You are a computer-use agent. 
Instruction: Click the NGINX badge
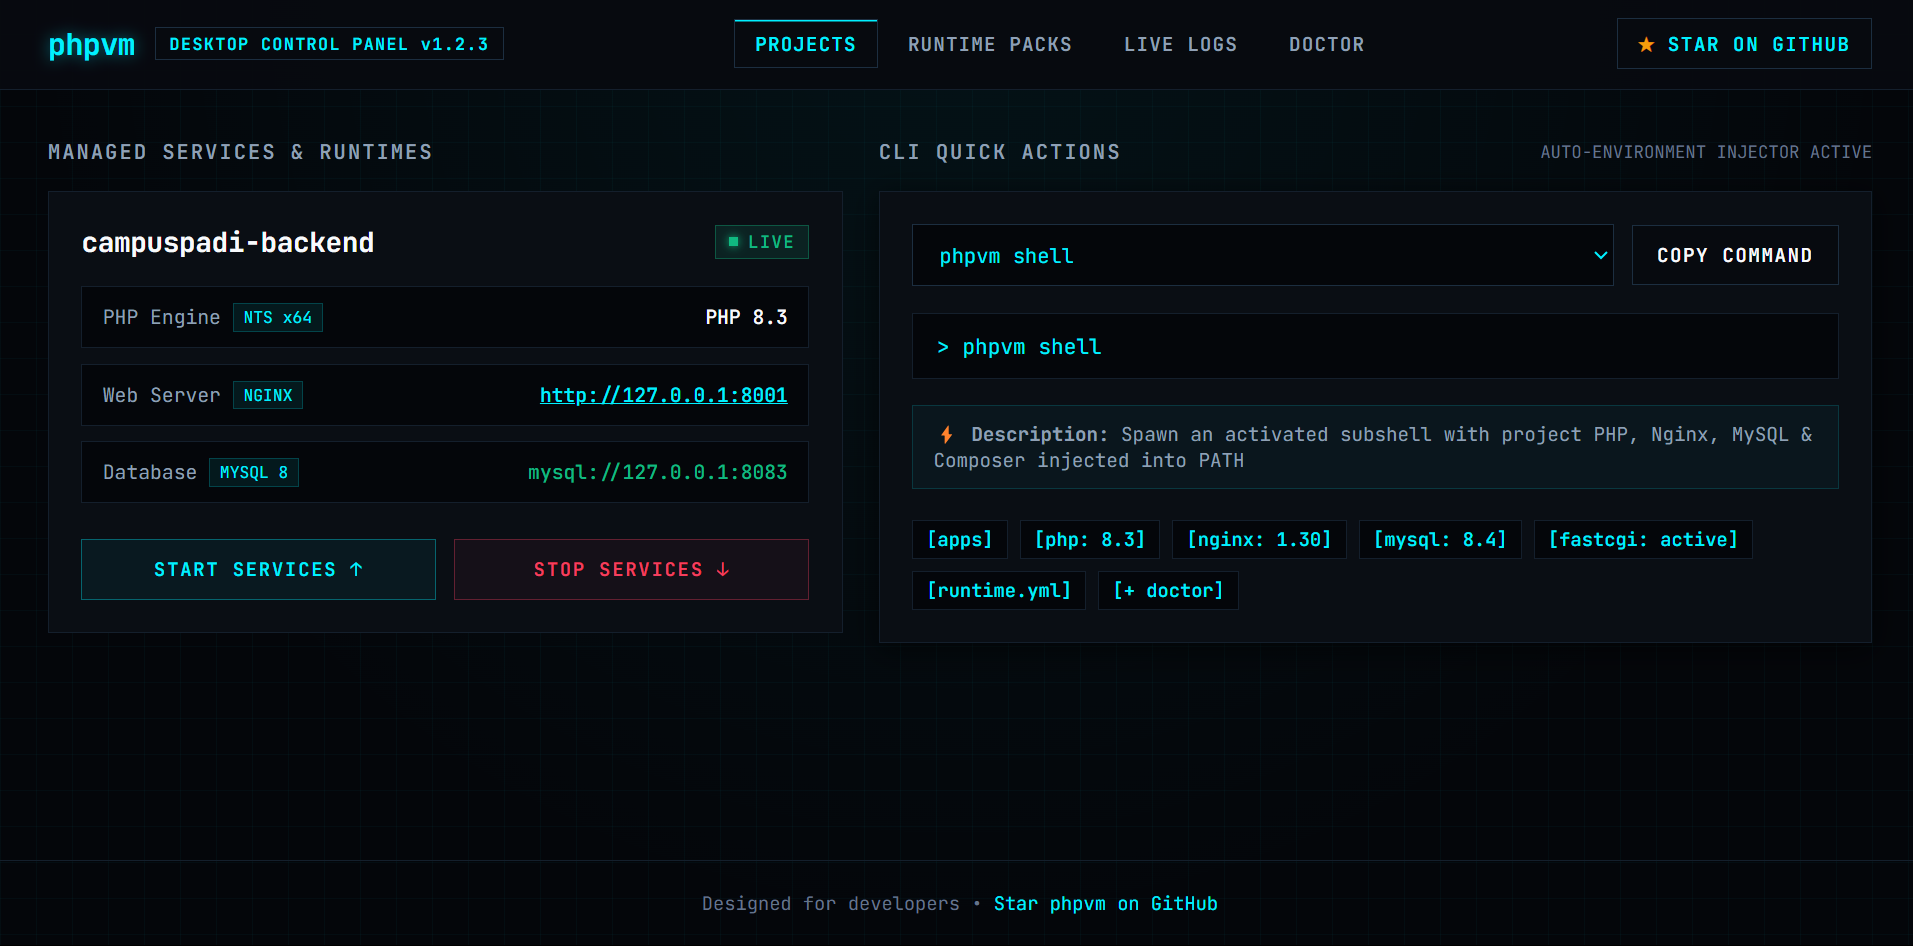[268, 396]
